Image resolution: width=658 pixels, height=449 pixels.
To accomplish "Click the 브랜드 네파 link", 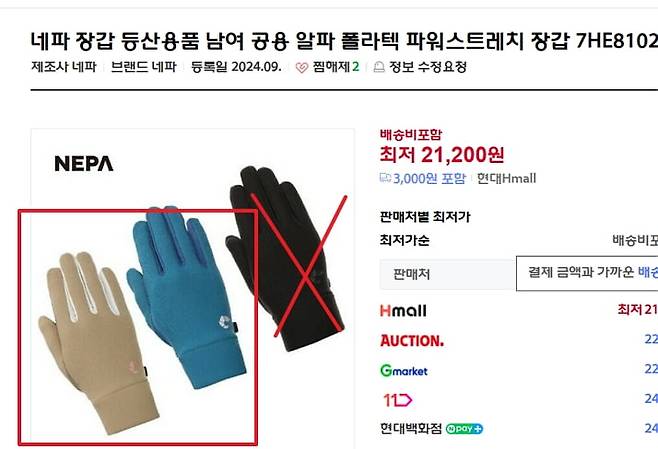I will click(144, 67).
